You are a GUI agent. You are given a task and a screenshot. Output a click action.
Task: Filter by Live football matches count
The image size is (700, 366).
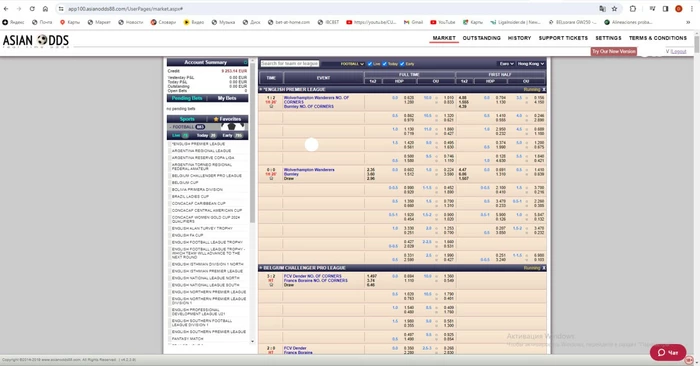180,135
